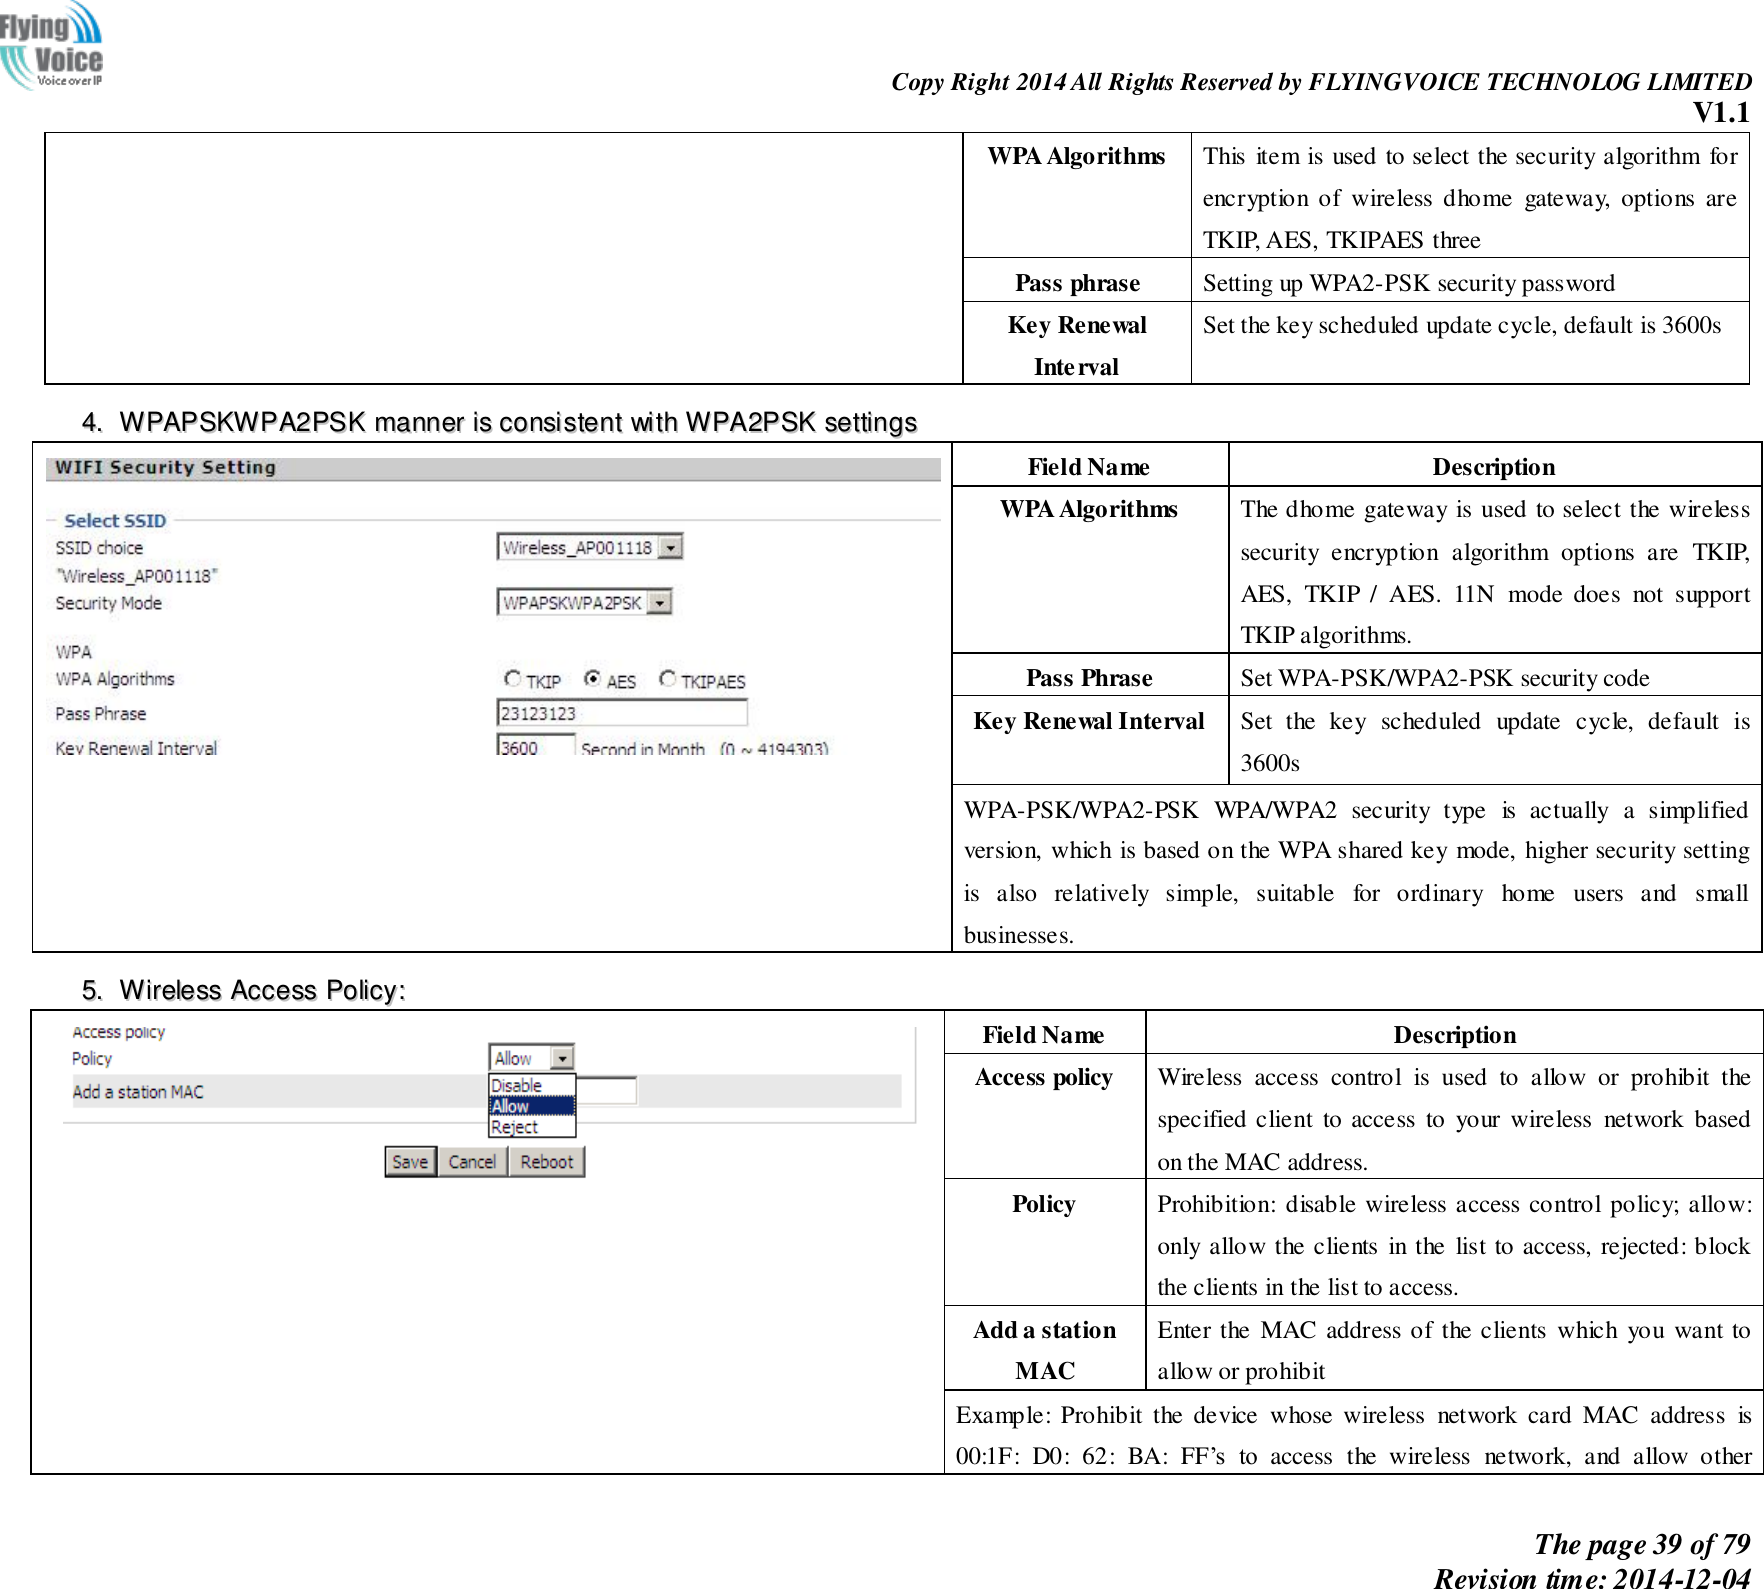This screenshot has height=1589, width=1764.
Task: Choose Reject in the Policy list
Action: coord(531,1127)
